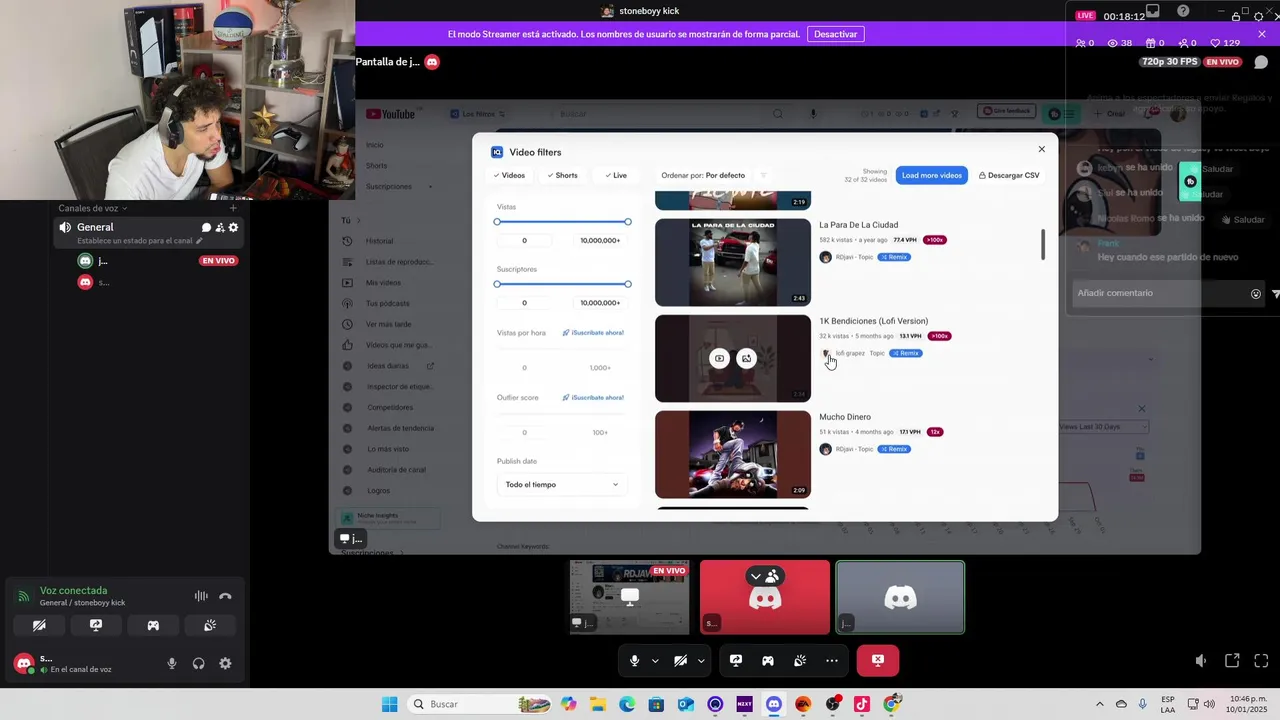This screenshot has height=720, width=1280.
Task: Open microphone options arrow in call bar
Action: pyautogui.click(x=655, y=661)
